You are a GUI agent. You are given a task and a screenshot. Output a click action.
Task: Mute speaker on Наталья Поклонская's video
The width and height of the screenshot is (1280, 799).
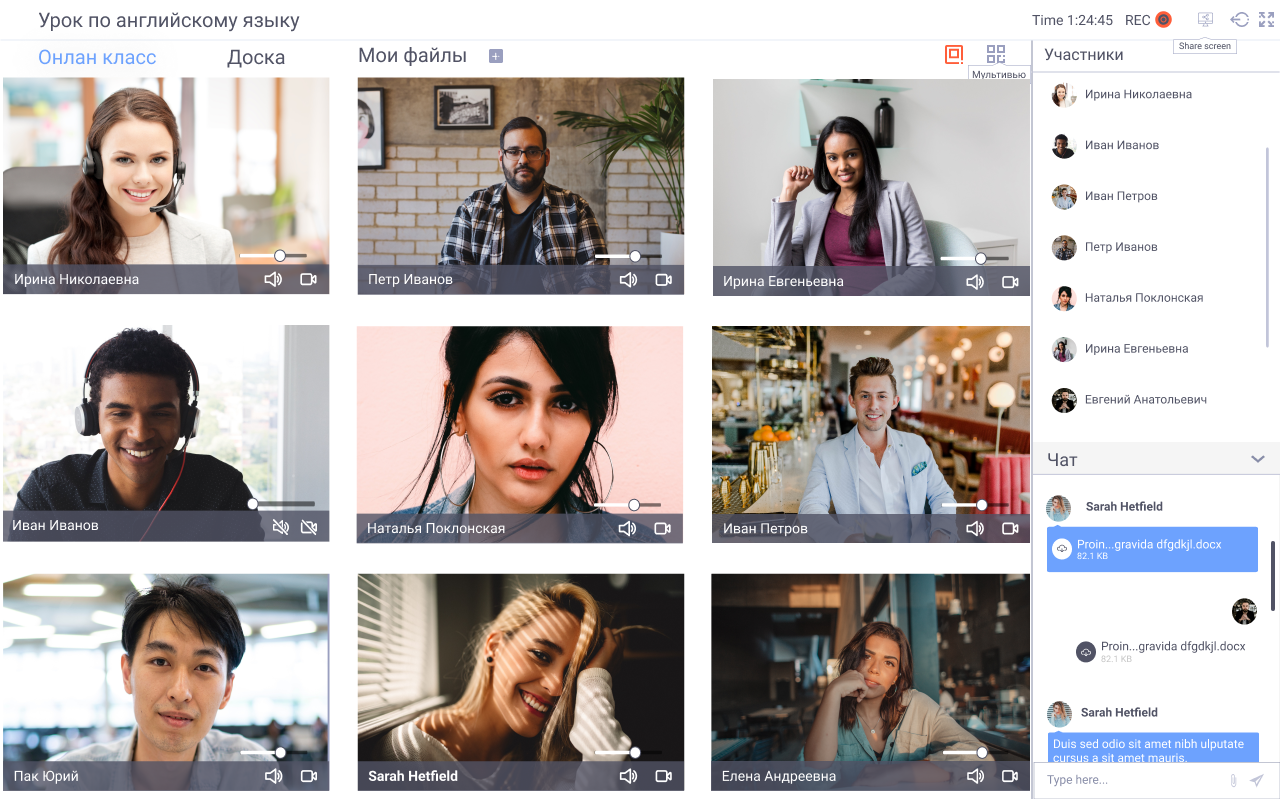(627, 528)
